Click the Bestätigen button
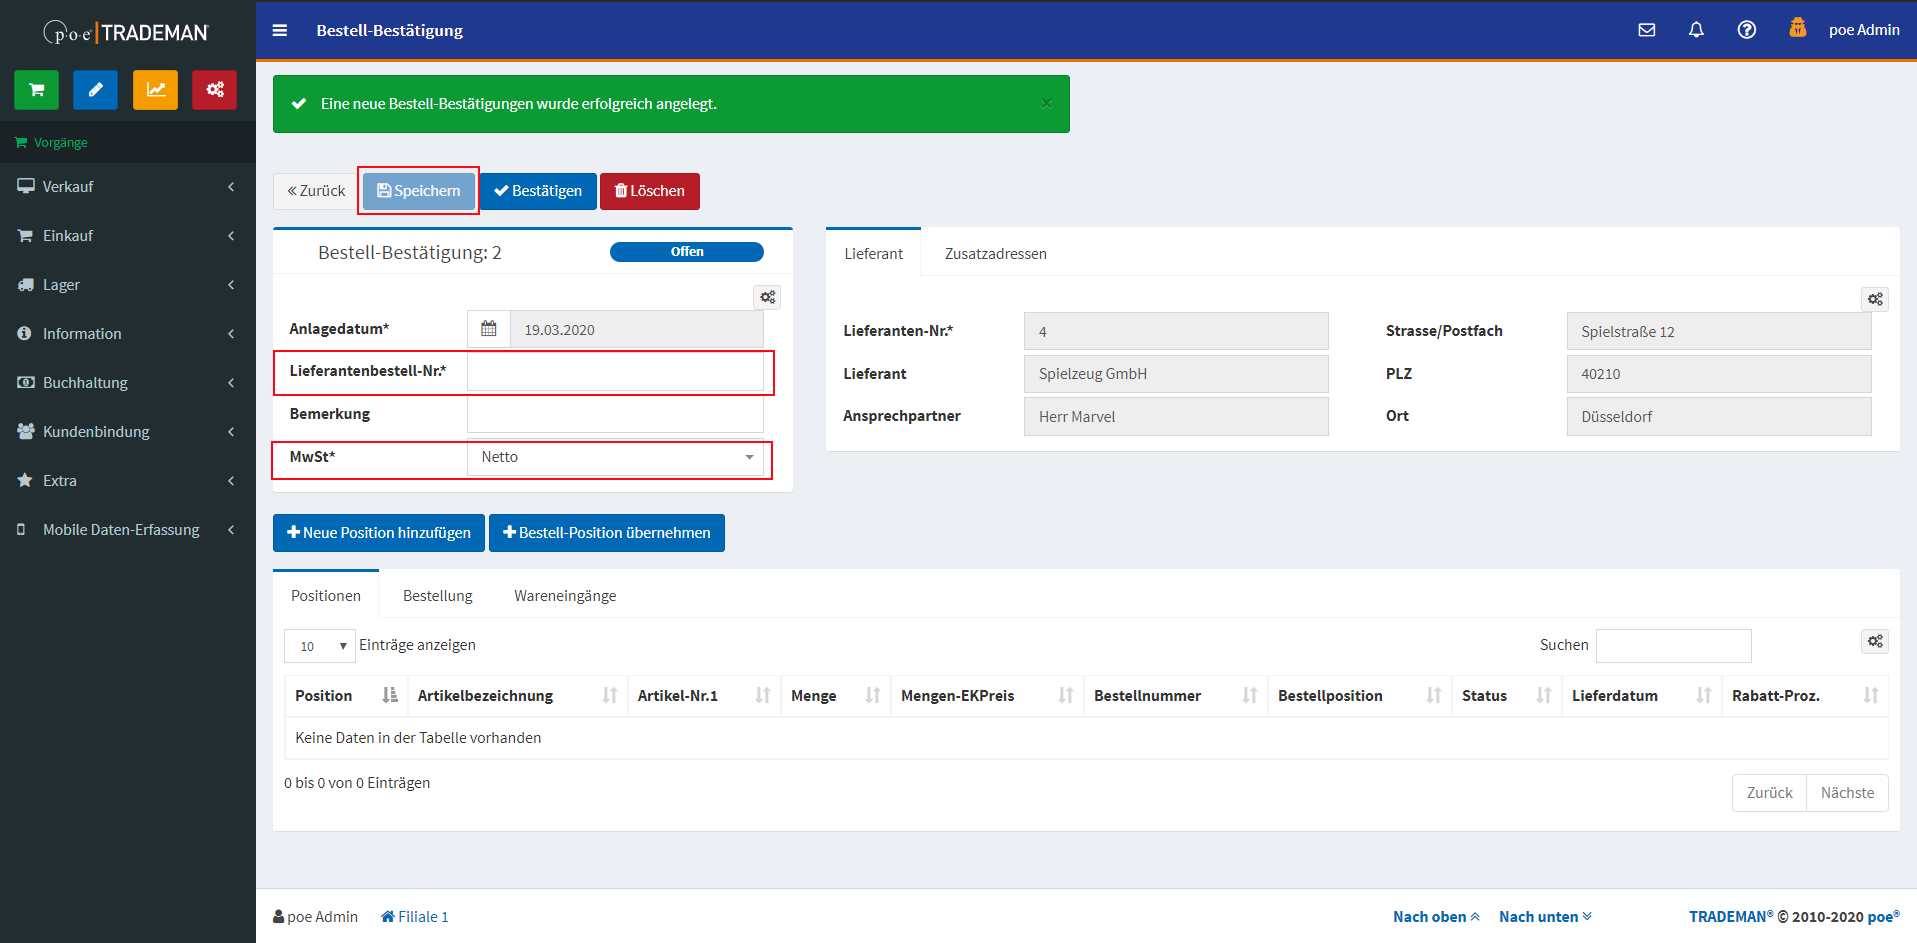Screen dimensions: 1917x943 tap(538, 191)
